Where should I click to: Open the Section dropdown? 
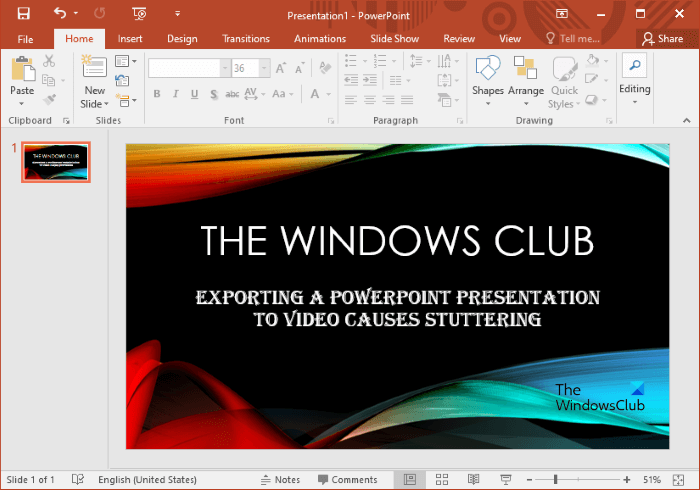125,100
